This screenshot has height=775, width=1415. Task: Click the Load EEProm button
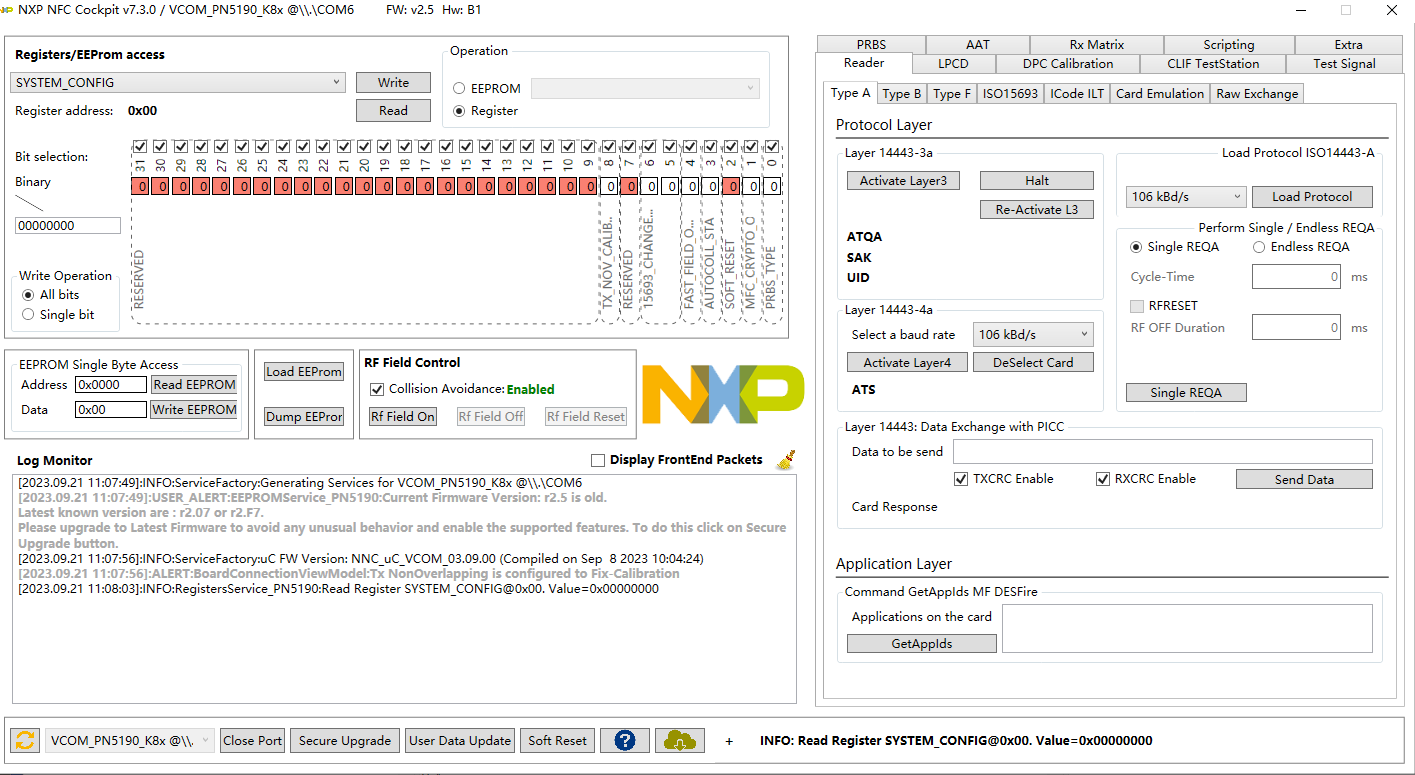click(x=304, y=371)
